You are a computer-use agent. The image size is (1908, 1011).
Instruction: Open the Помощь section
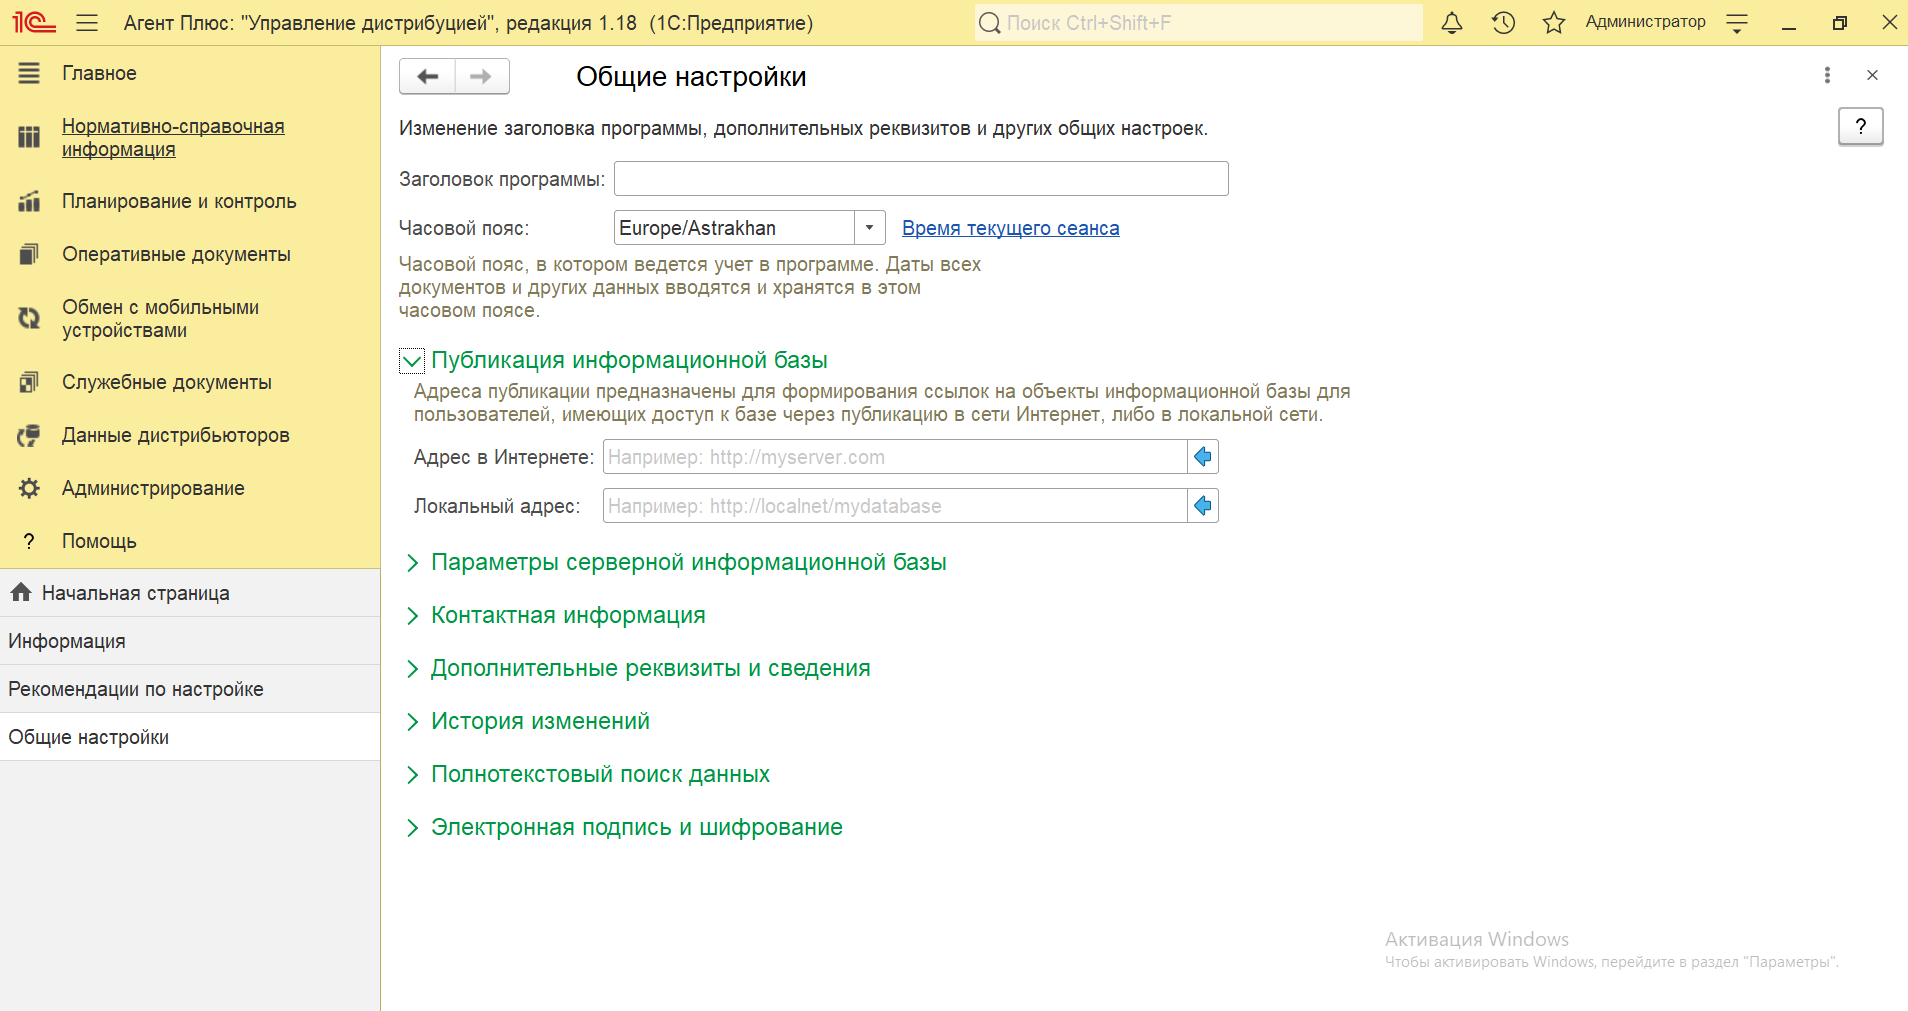99,541
